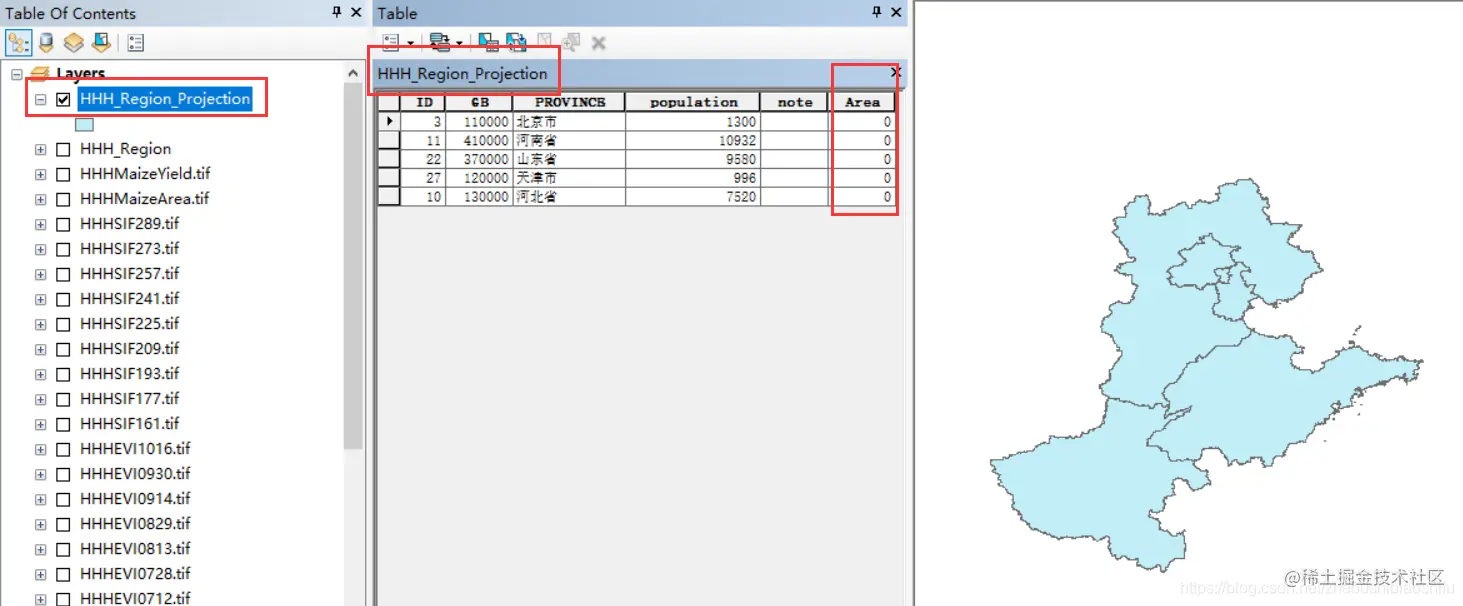Select HHHEVI0914.tif layer name

point(135,499)
